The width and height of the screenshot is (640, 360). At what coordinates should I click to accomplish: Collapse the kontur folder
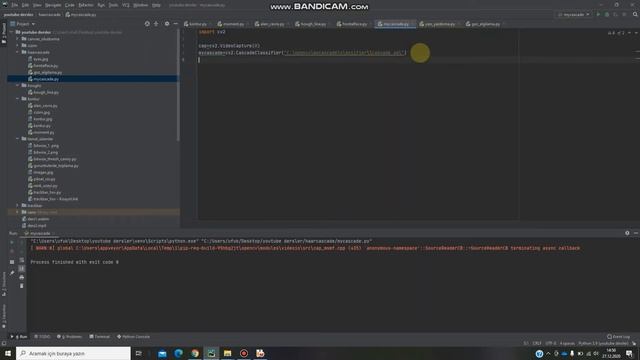[18, 99]
